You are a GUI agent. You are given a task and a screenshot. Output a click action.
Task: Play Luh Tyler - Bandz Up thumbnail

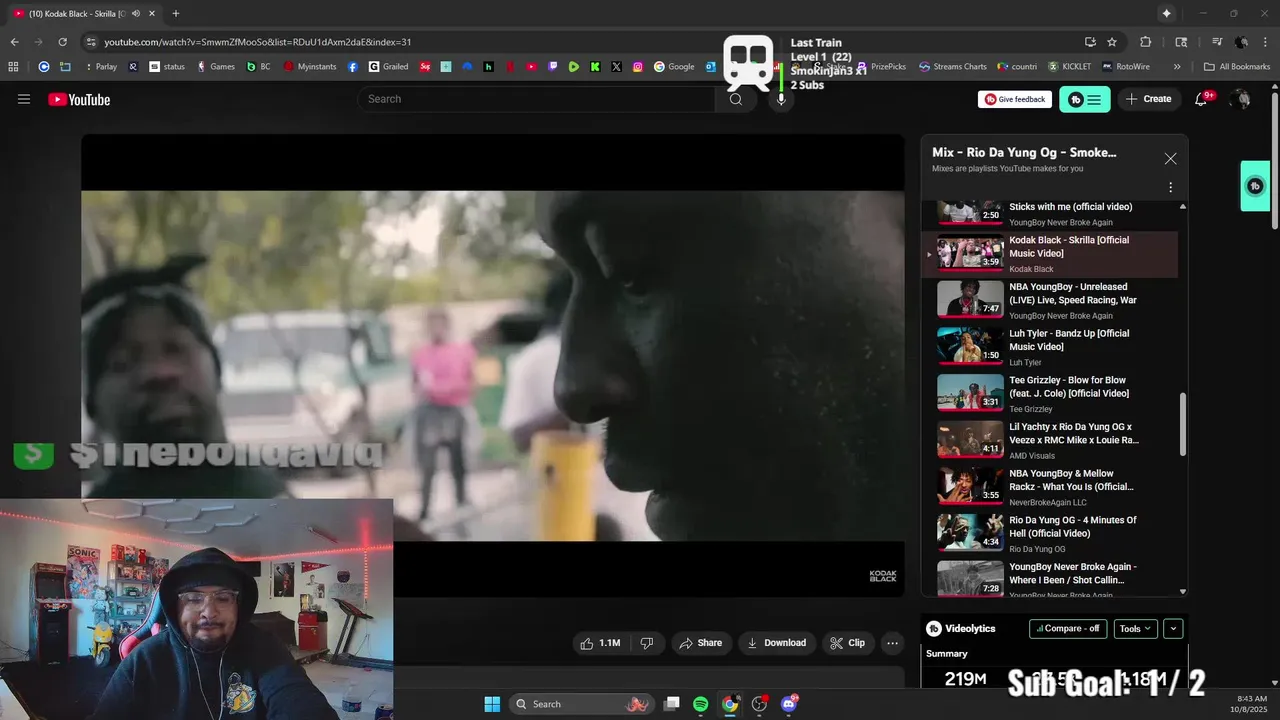tap(970, 346)
